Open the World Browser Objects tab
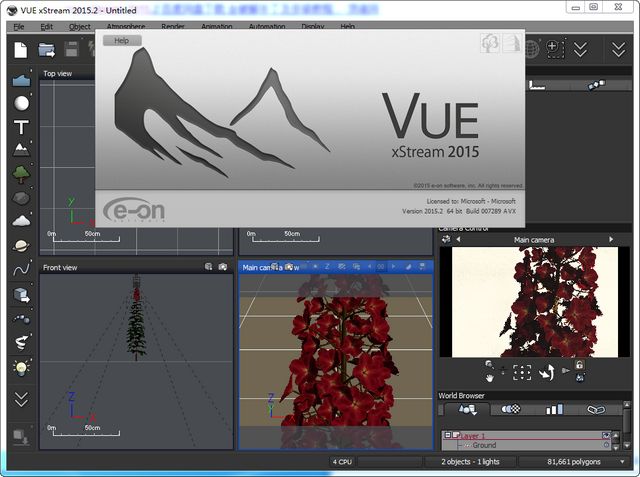 pos(467,409)
